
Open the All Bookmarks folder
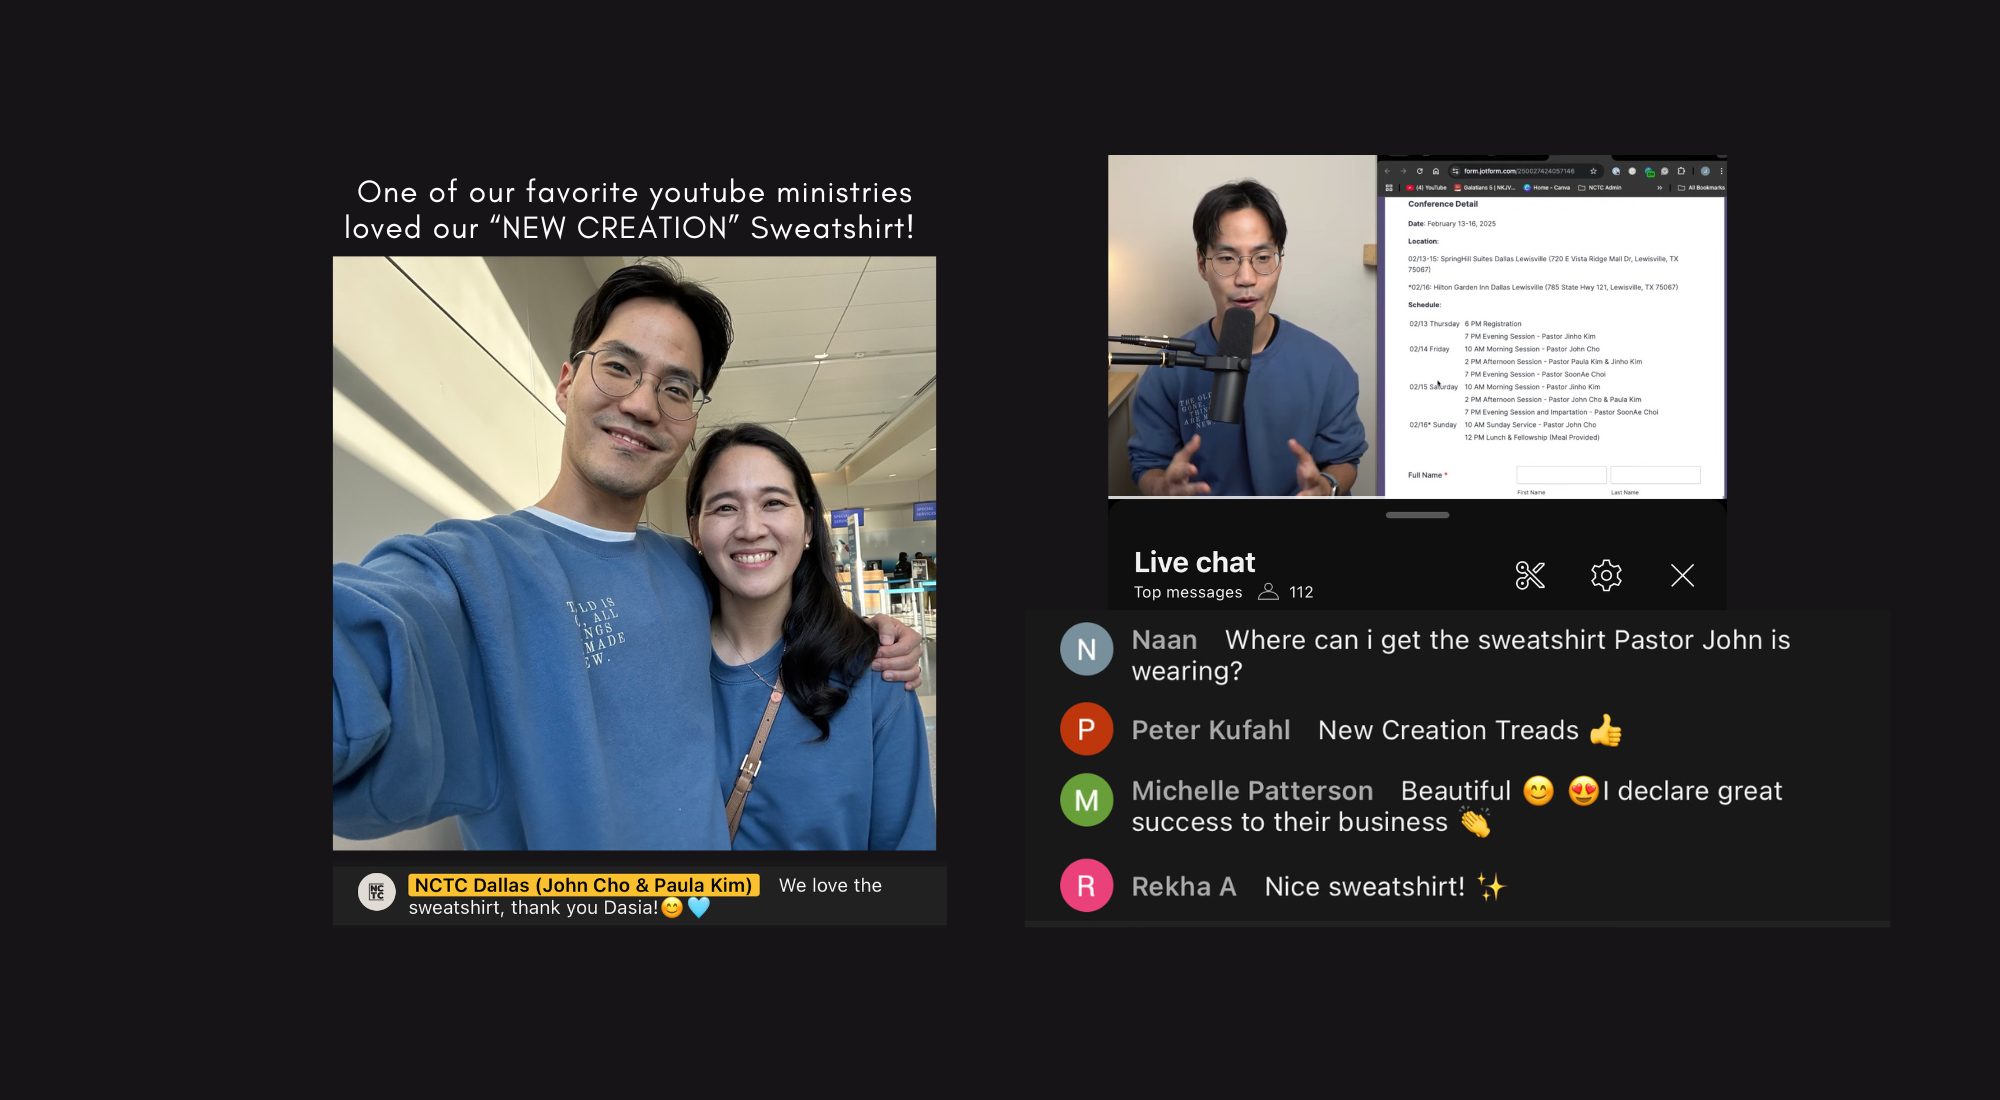pos(1701,188)
